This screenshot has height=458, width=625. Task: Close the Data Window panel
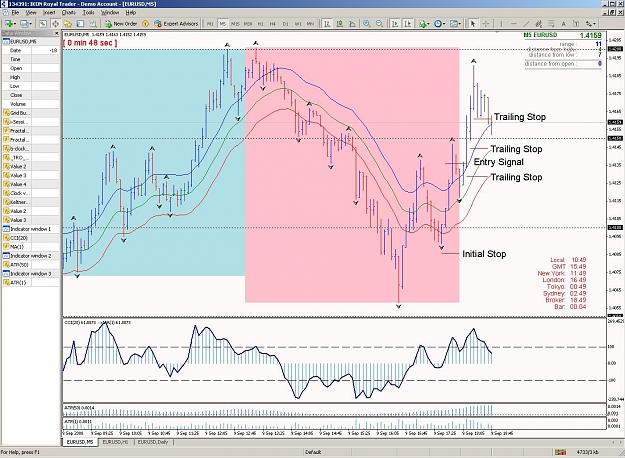(56, 33)
